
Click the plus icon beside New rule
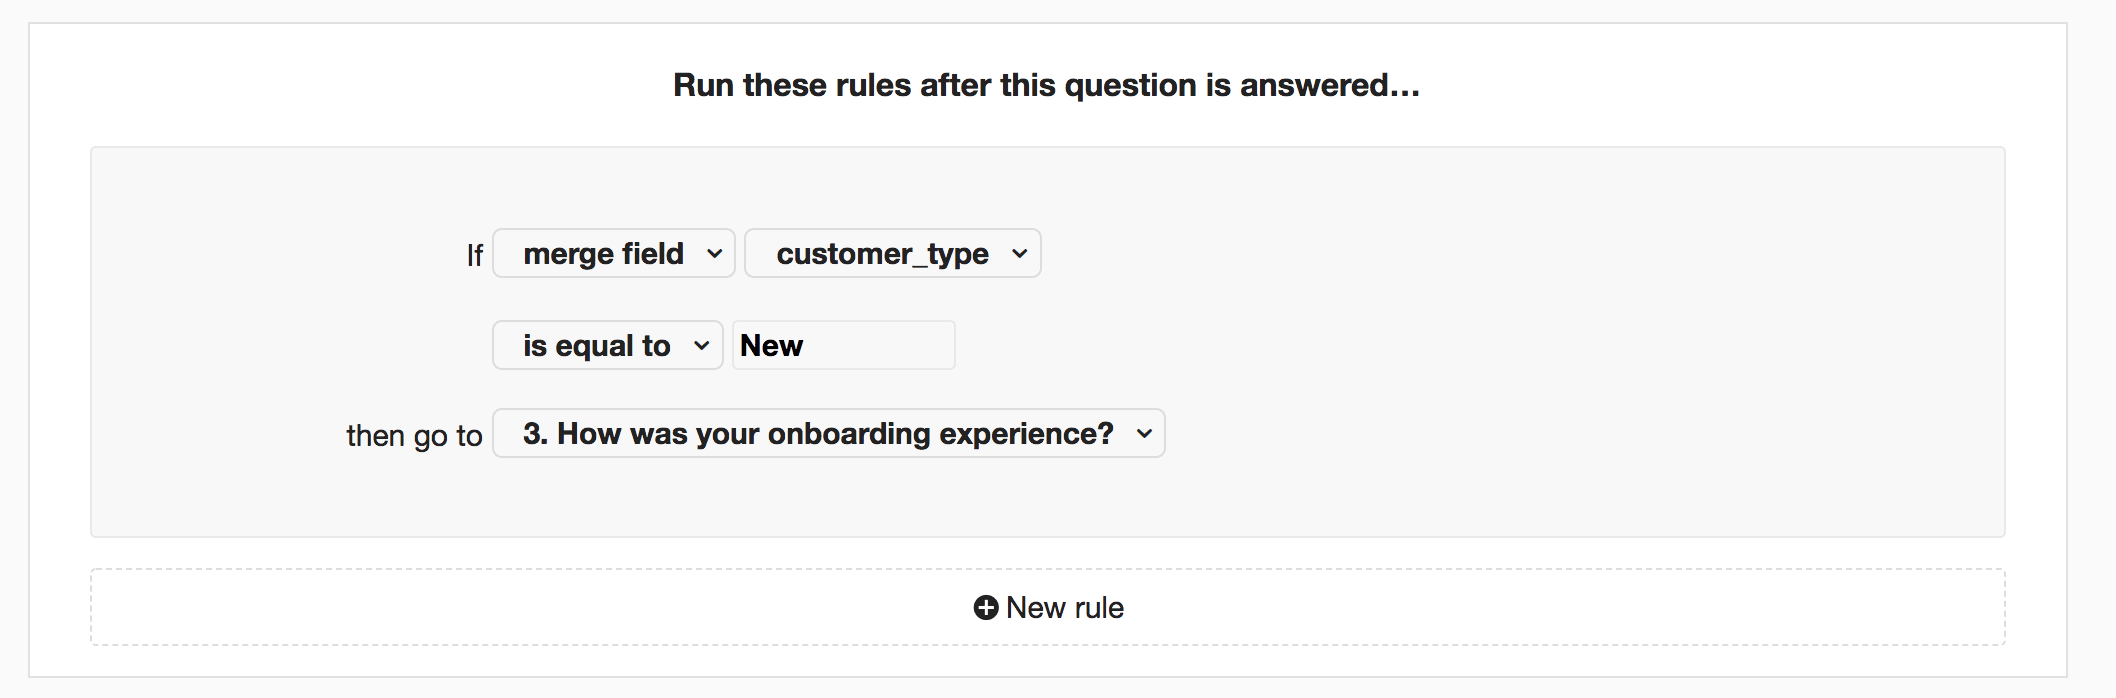(x=986, y=608)
